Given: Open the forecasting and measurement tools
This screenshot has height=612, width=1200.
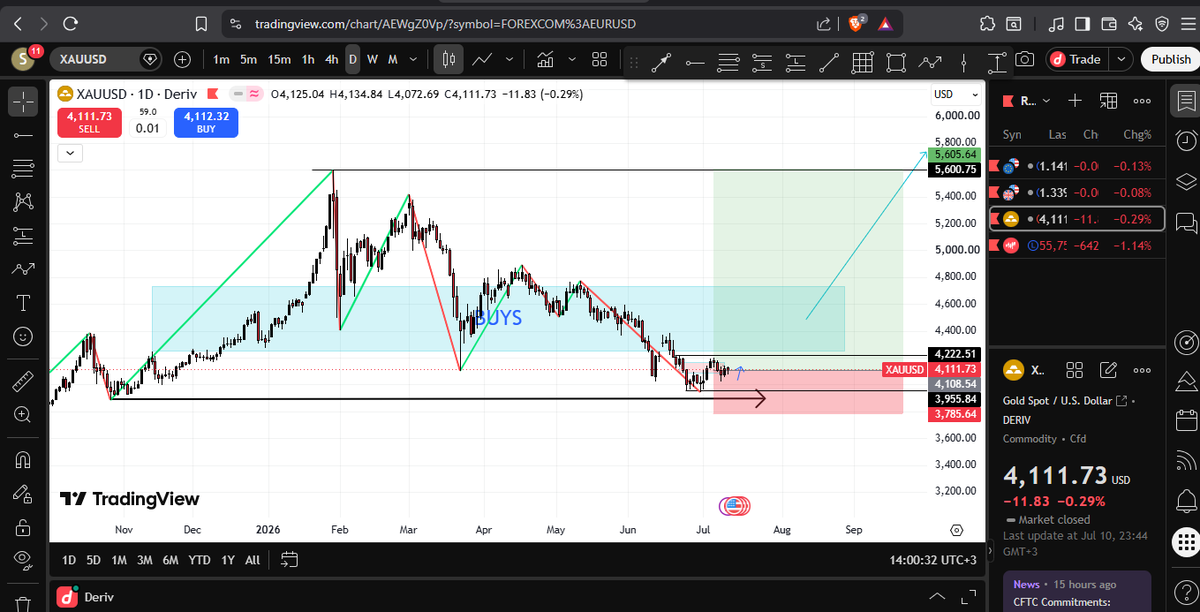Looking at the screenshot, I should click(x=23, y=236).
